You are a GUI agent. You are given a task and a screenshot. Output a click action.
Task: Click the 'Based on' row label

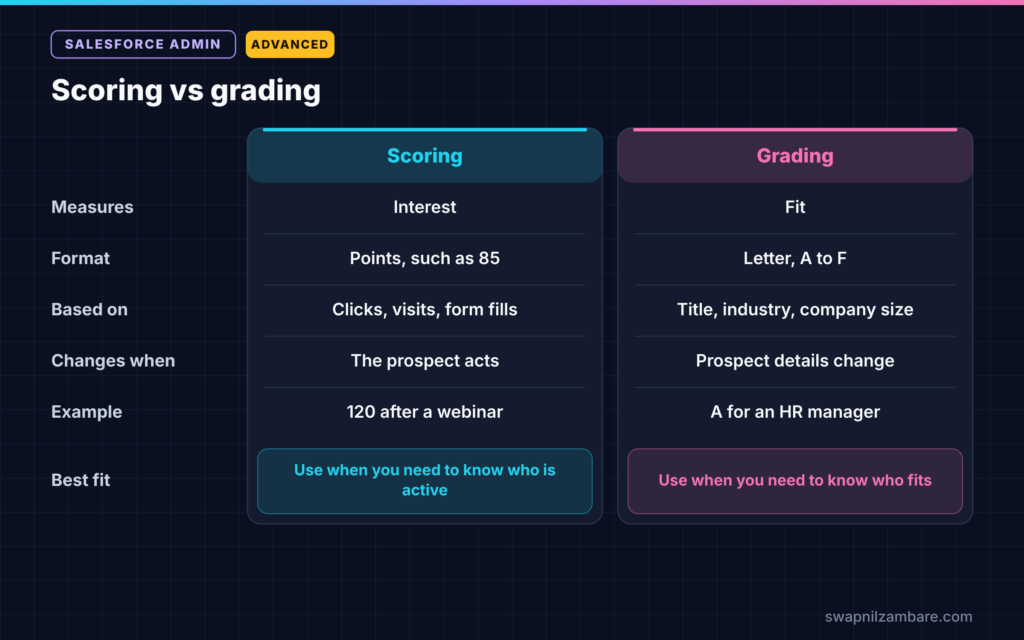tap(89, 310)
